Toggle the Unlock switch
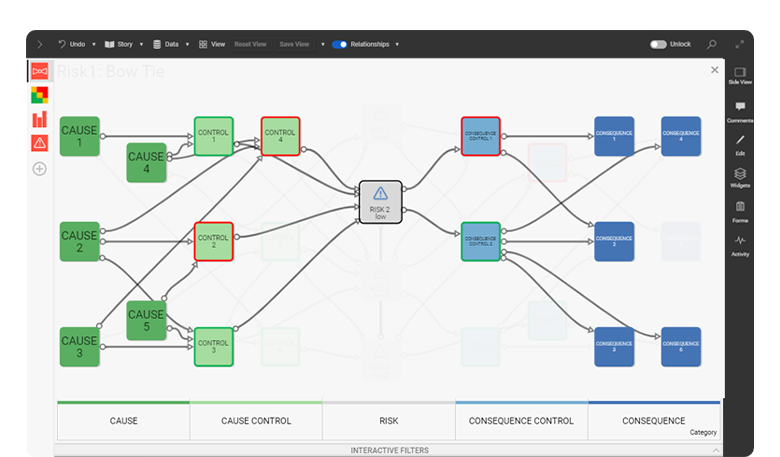Viewport: 780px width, 457px height. (x=658, y=44)
